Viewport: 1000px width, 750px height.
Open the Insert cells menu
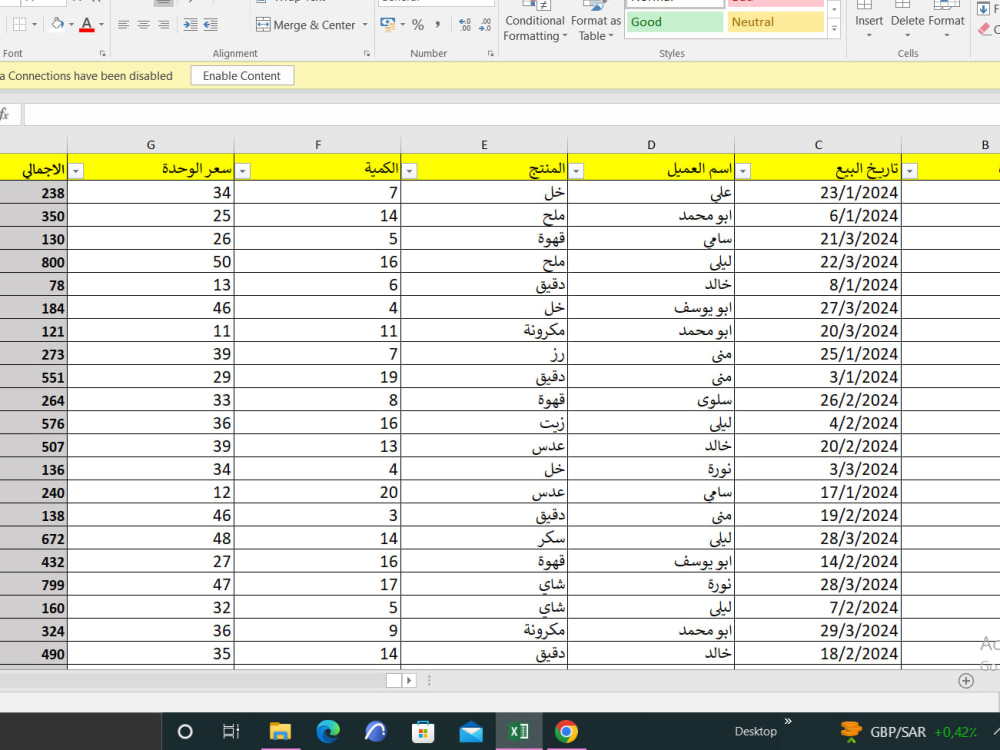tap(869, 21)
